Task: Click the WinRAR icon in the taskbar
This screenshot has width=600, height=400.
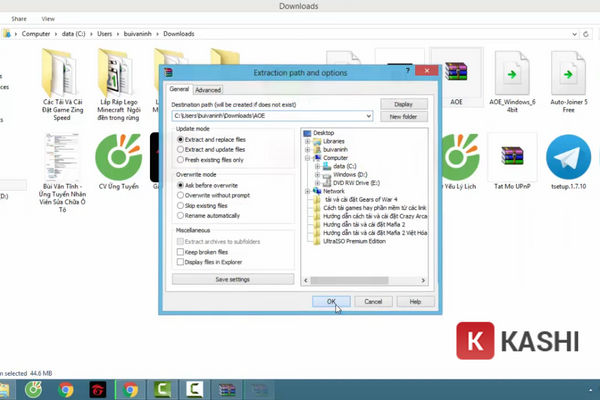Action: tap(228, 389)
